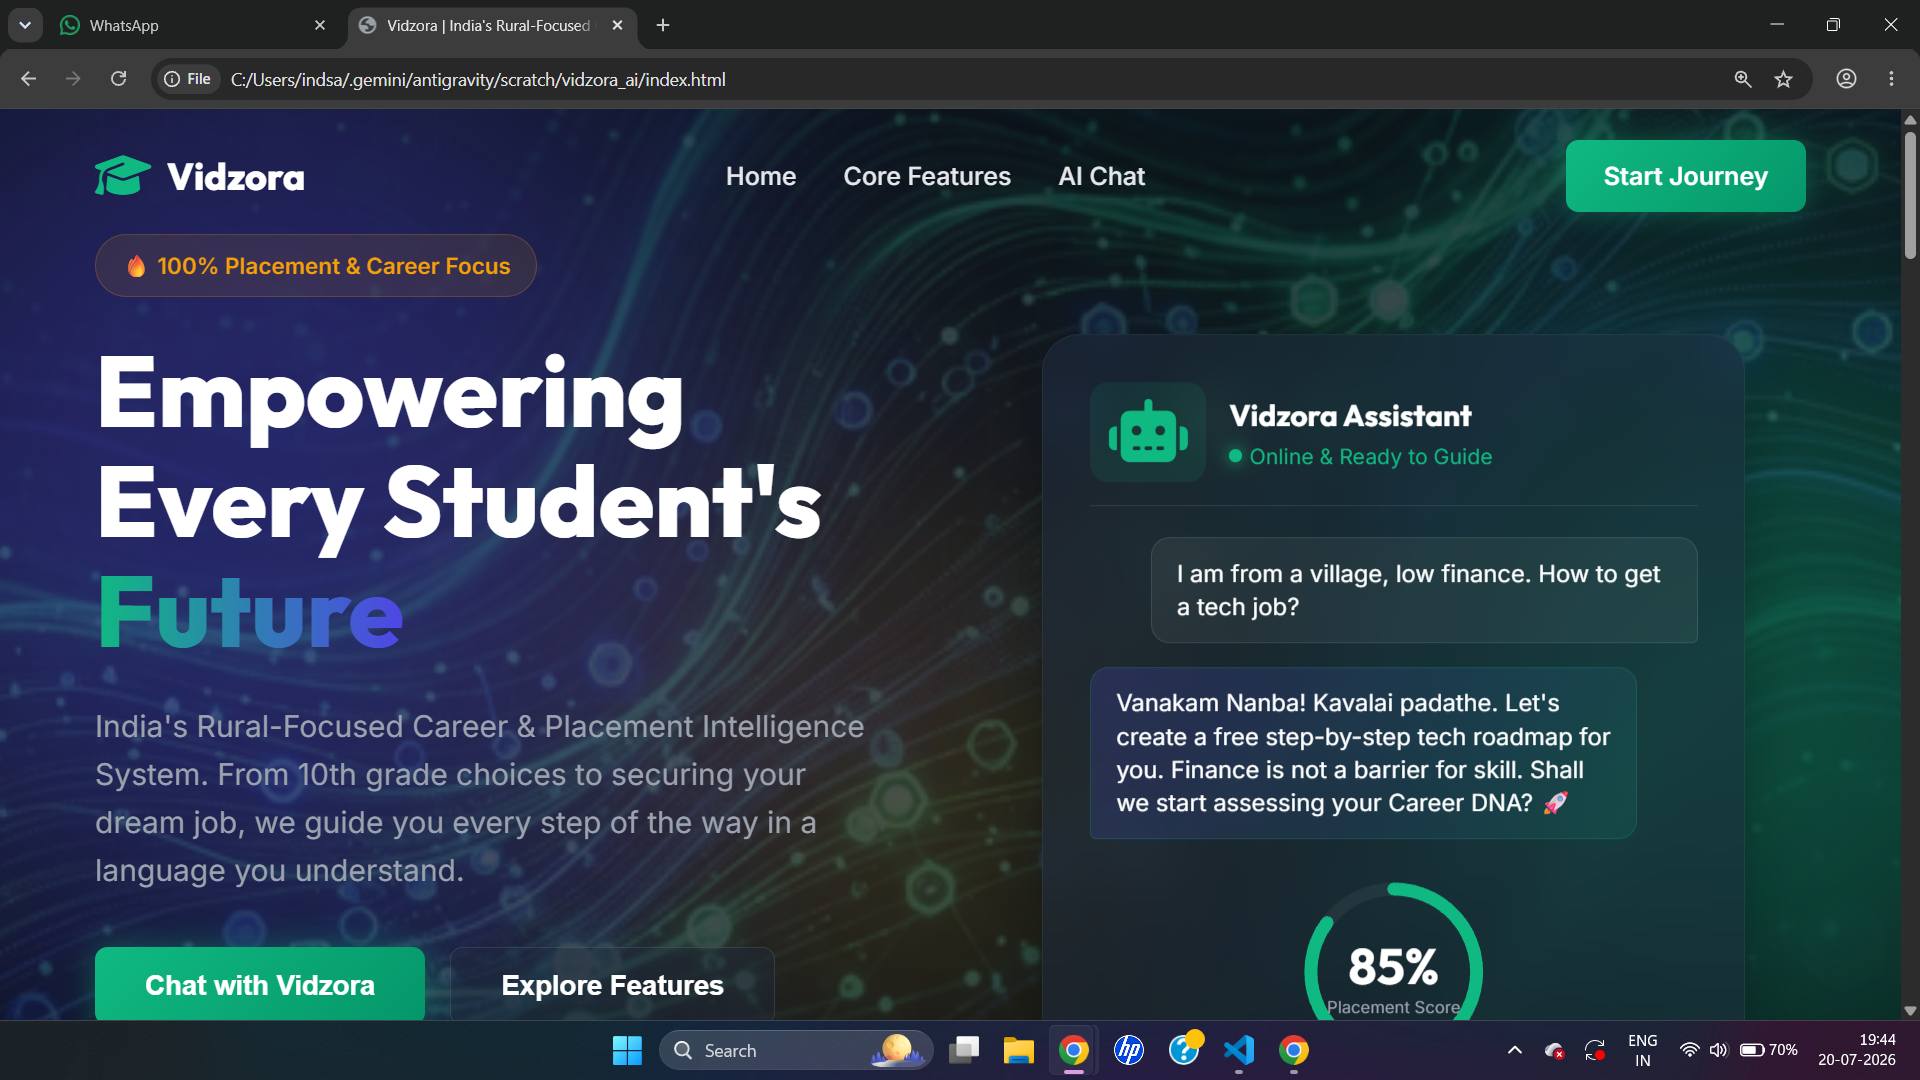Open Chrome's three-dot menu
The width and height of the screenshot is (1920, 1080).
1891,79
